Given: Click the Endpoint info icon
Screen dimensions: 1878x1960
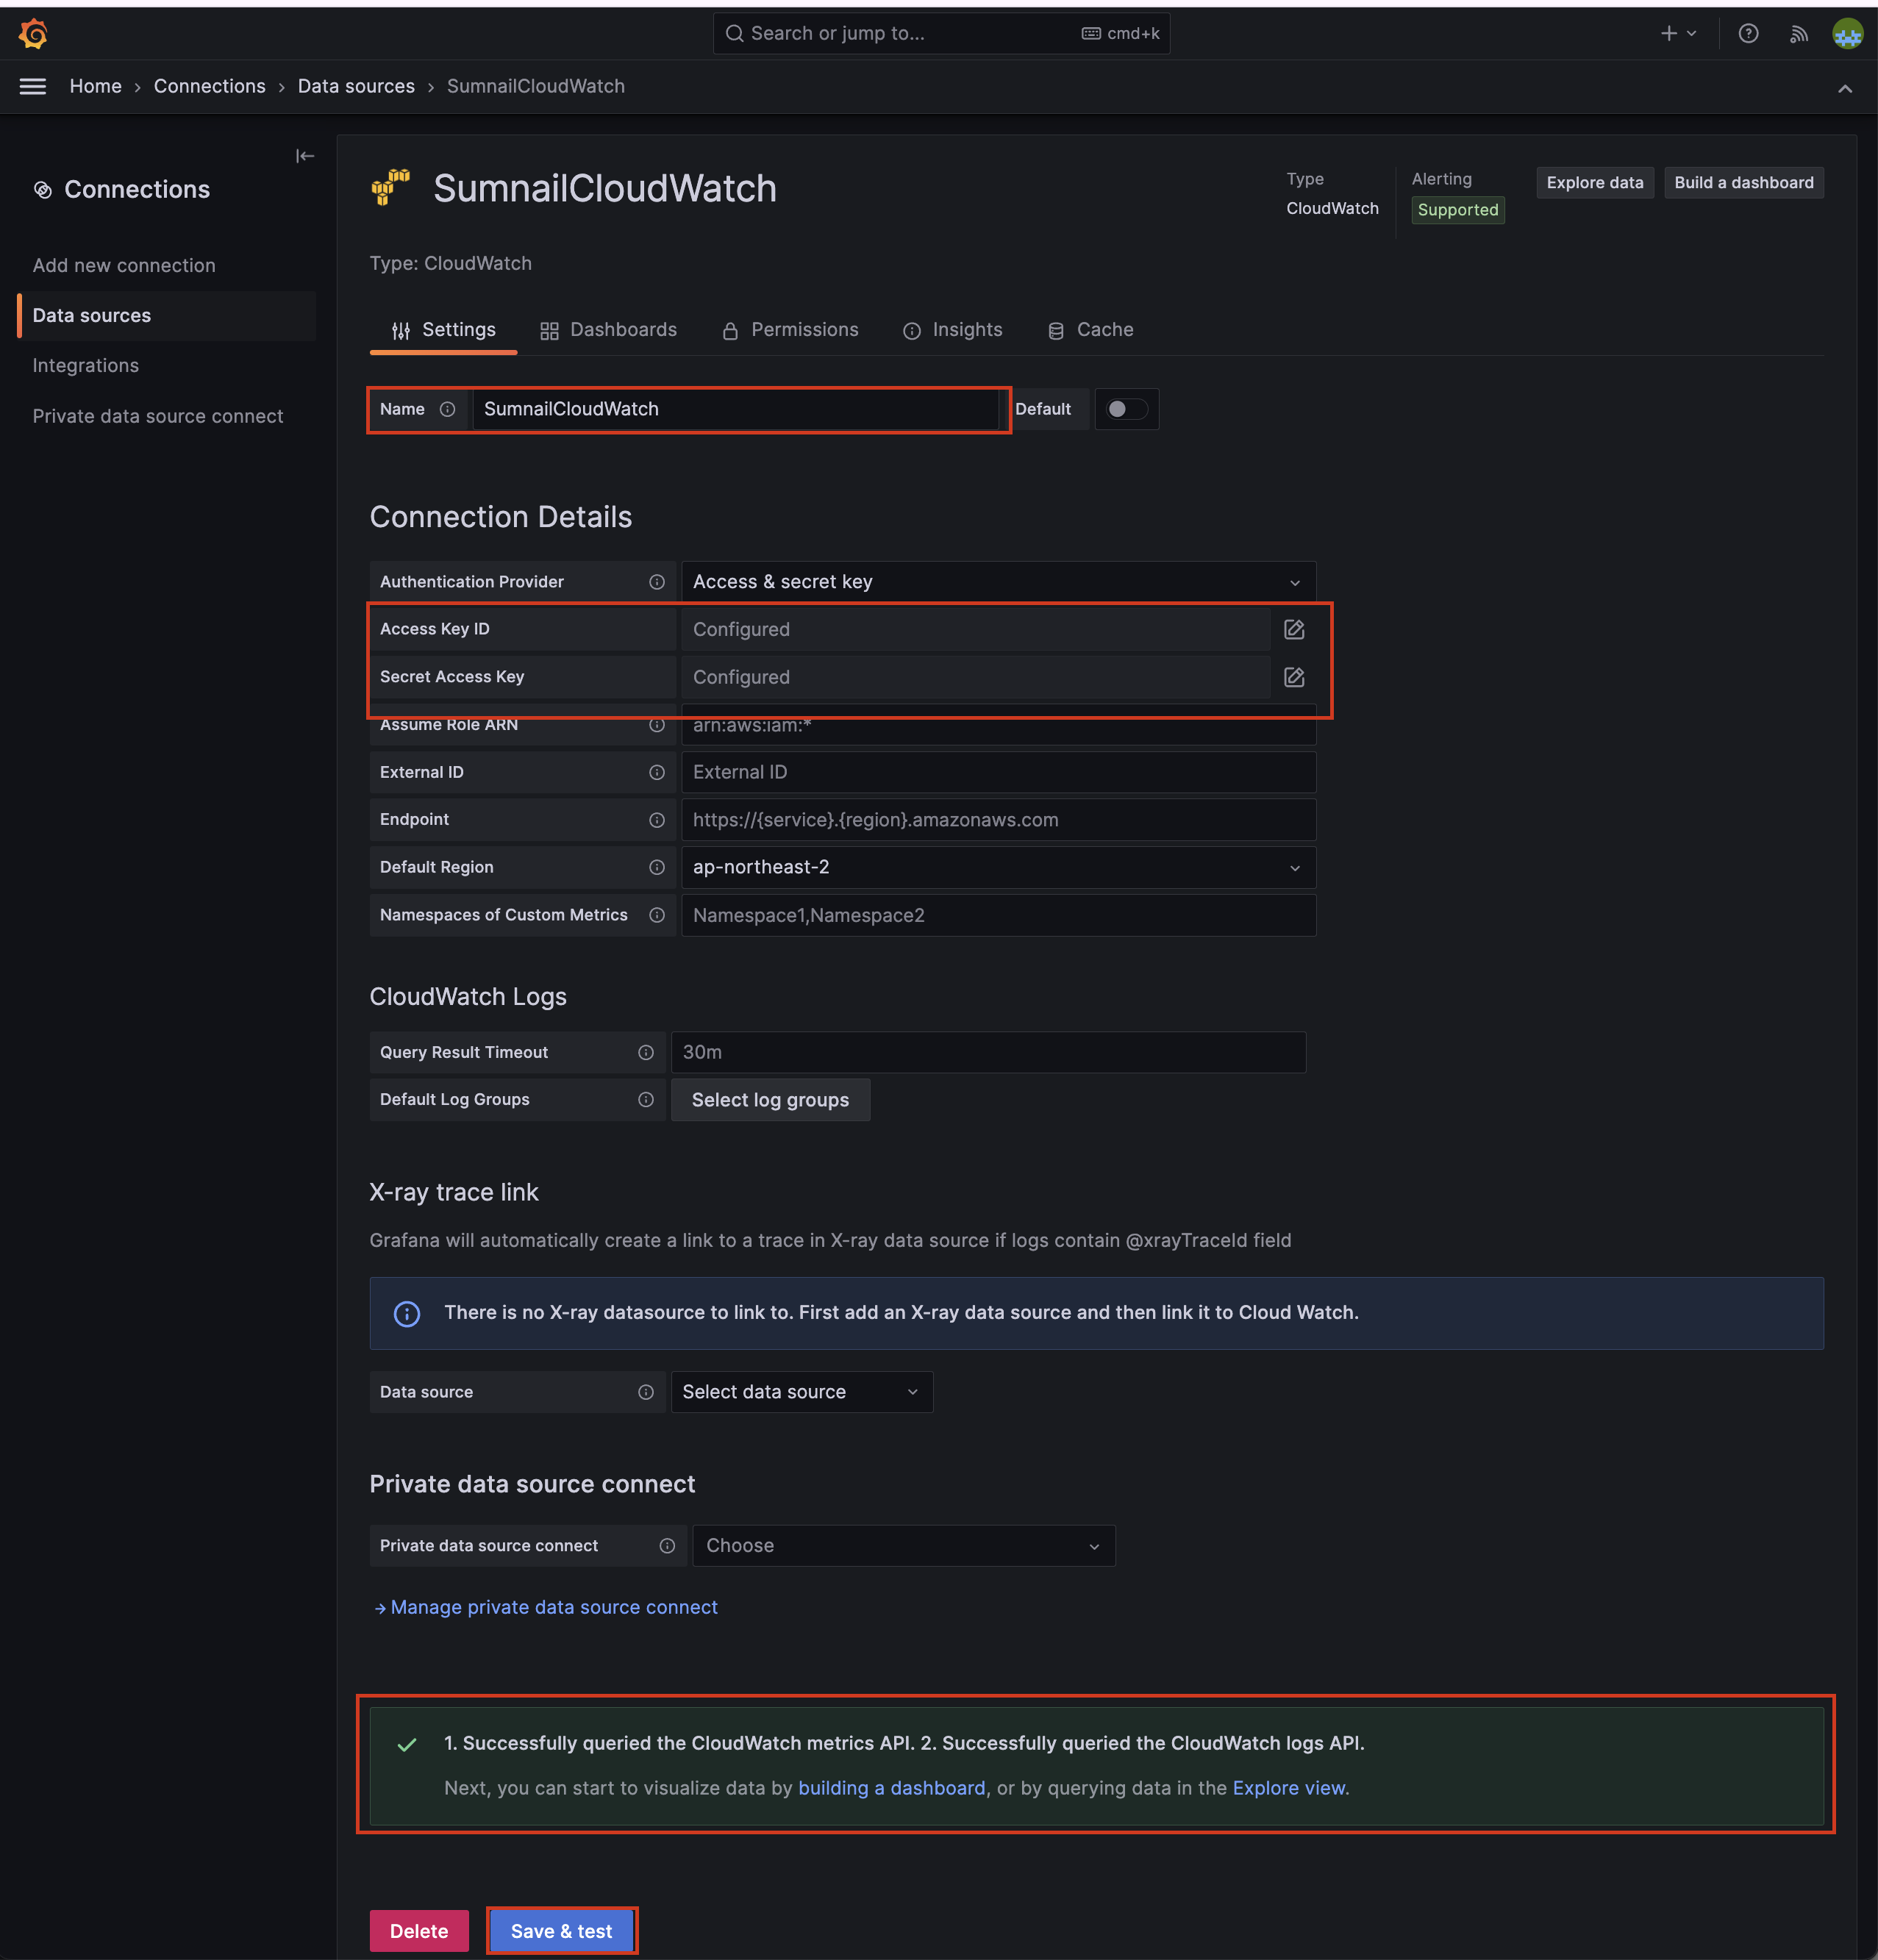Looking at the screenshot, I should pyautogui.click(x=657, y=820).
